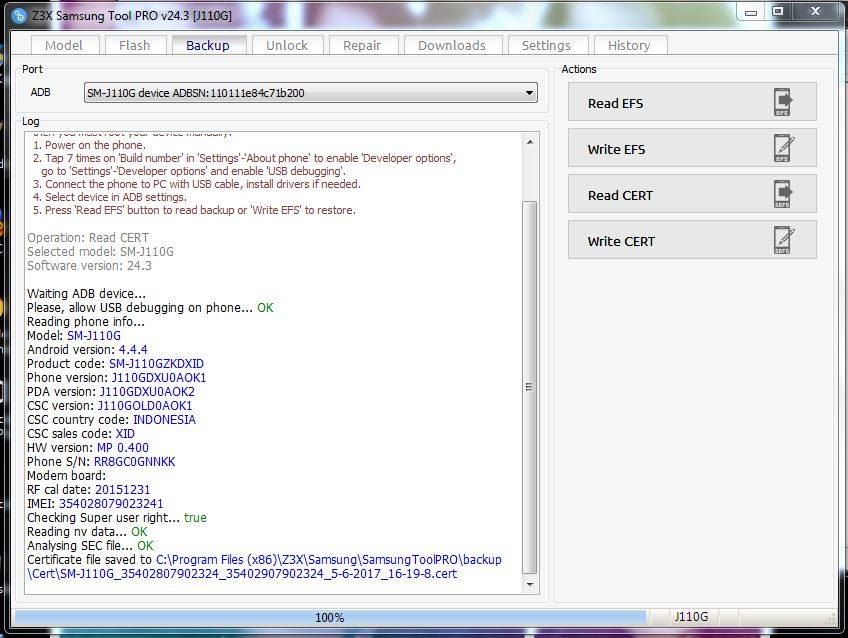848x638 pixels.
Task: Open the Unlock tab
Action: point(287,45)
